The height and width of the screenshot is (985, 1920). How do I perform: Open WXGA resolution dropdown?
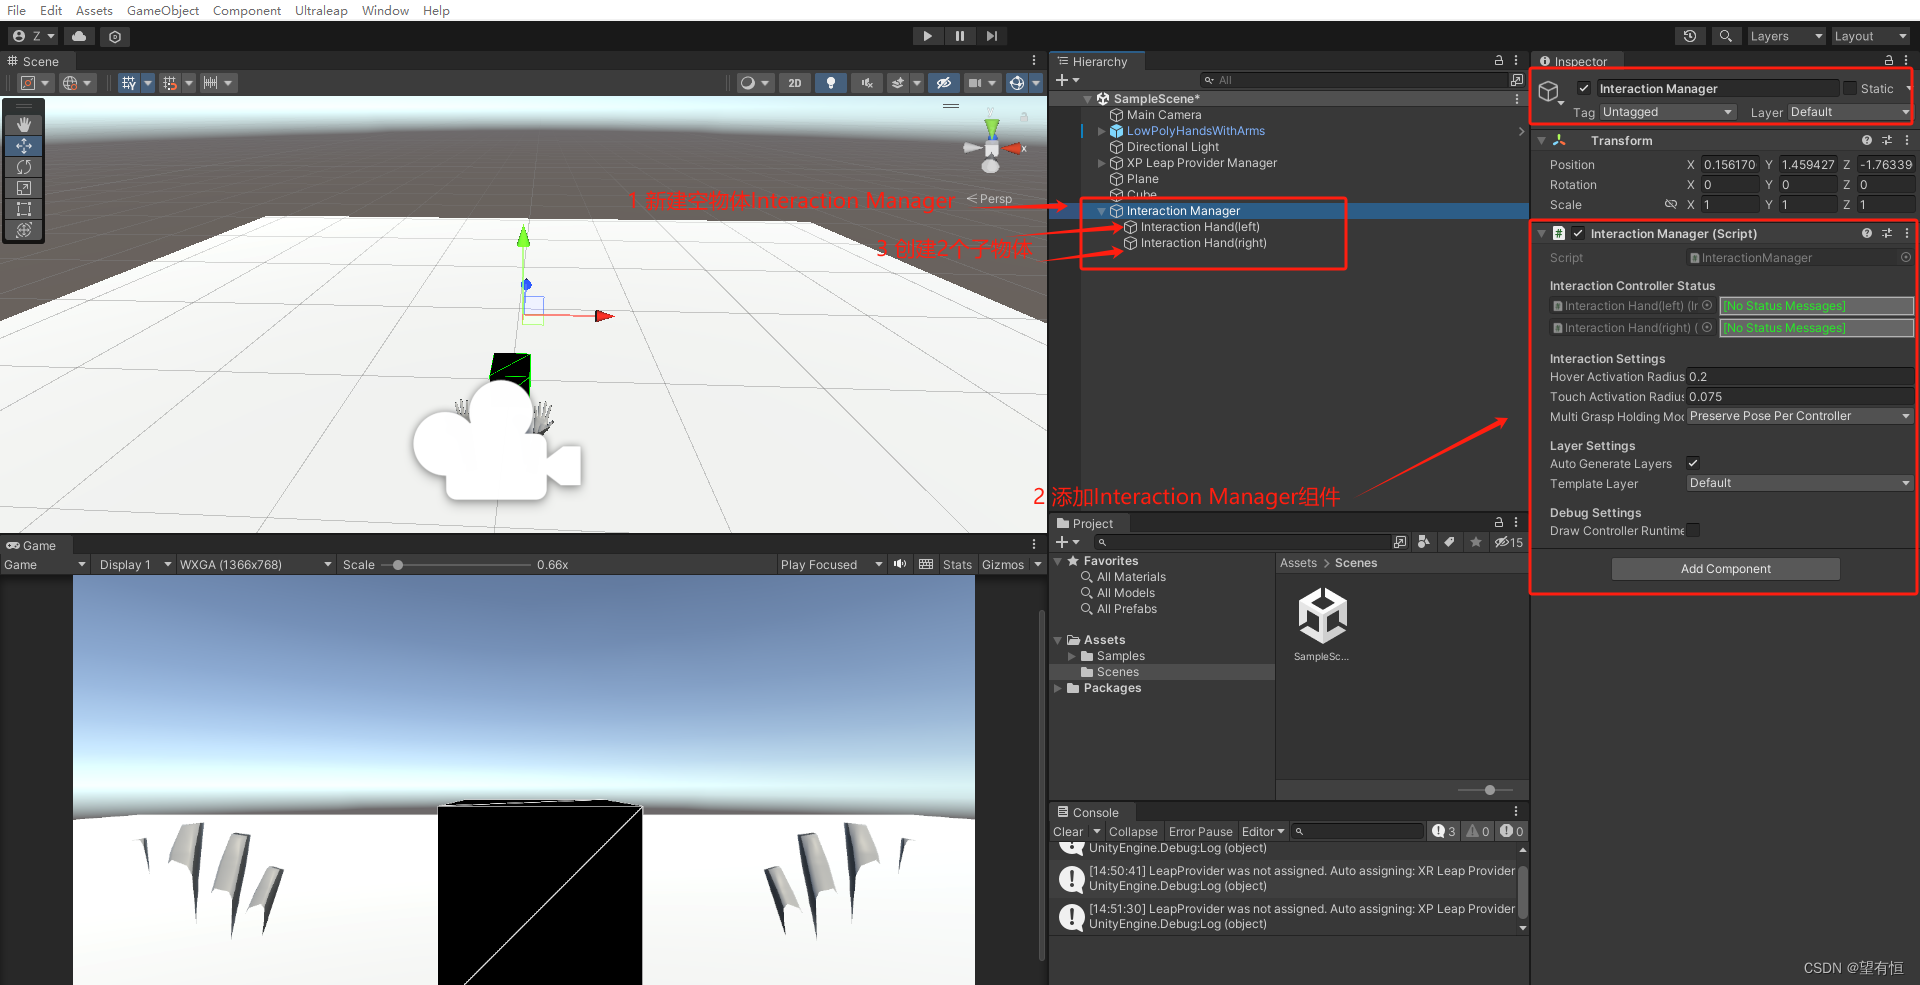click(255, 564)
